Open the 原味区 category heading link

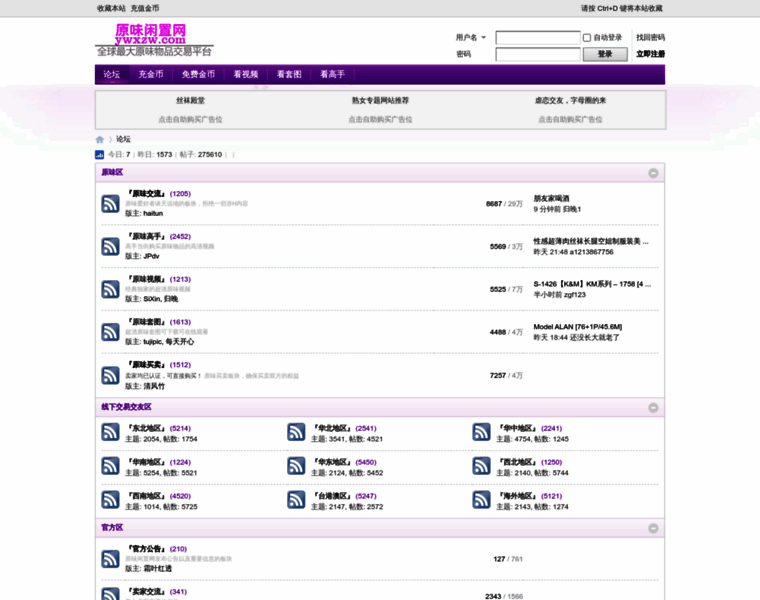click(112, 172)
